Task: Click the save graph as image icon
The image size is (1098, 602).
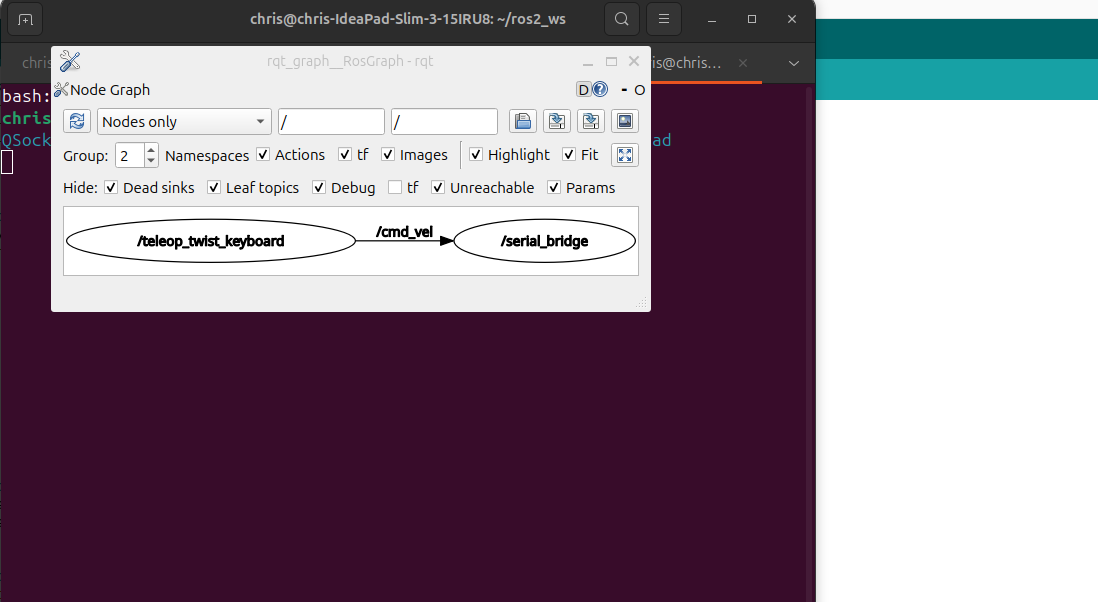Action: click(x=624, y=121)
